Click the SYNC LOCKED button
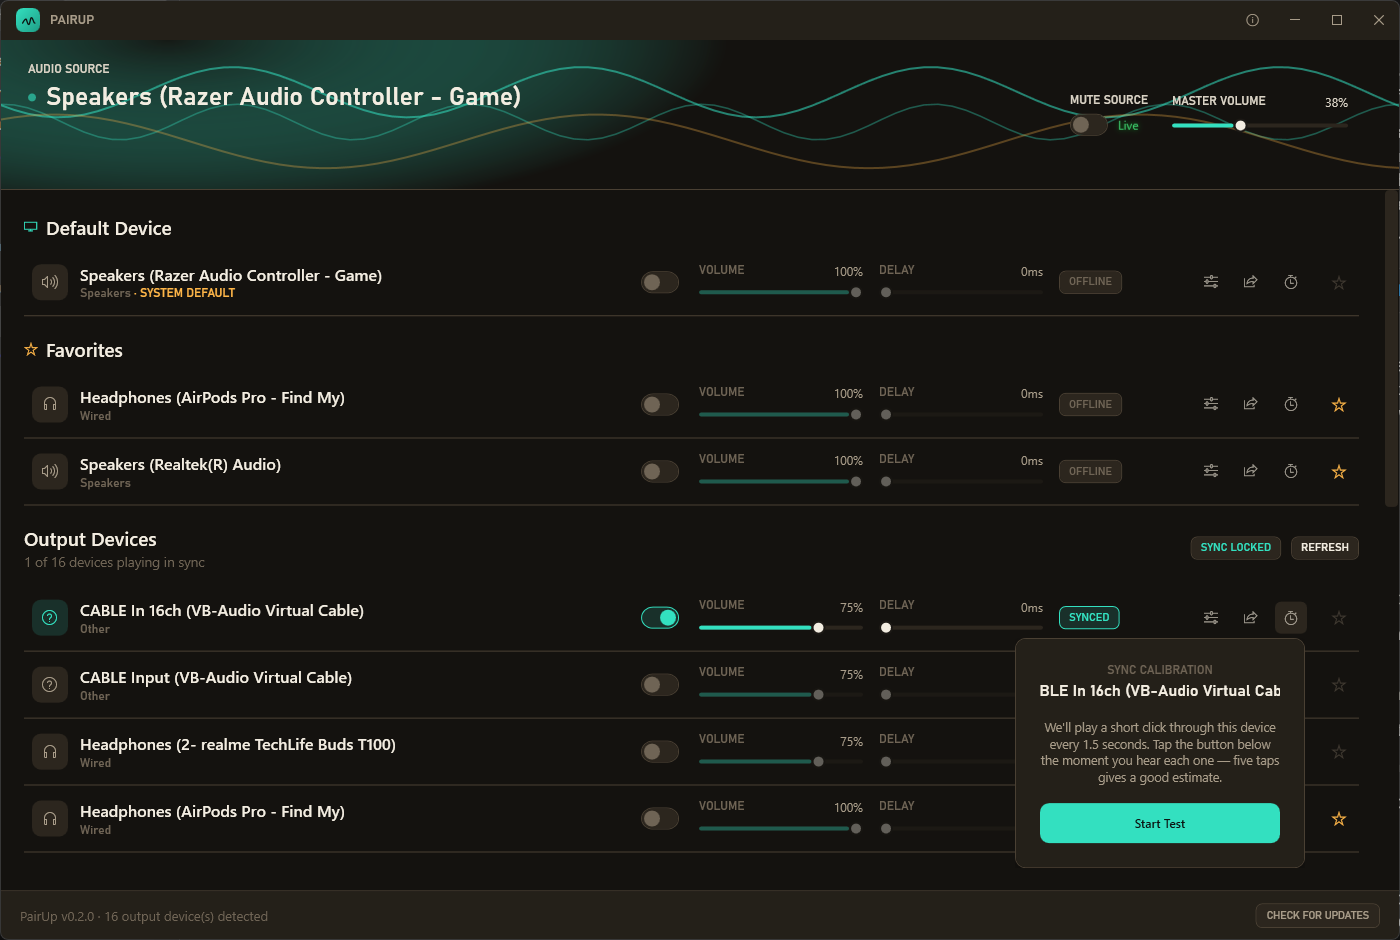 1235,548
